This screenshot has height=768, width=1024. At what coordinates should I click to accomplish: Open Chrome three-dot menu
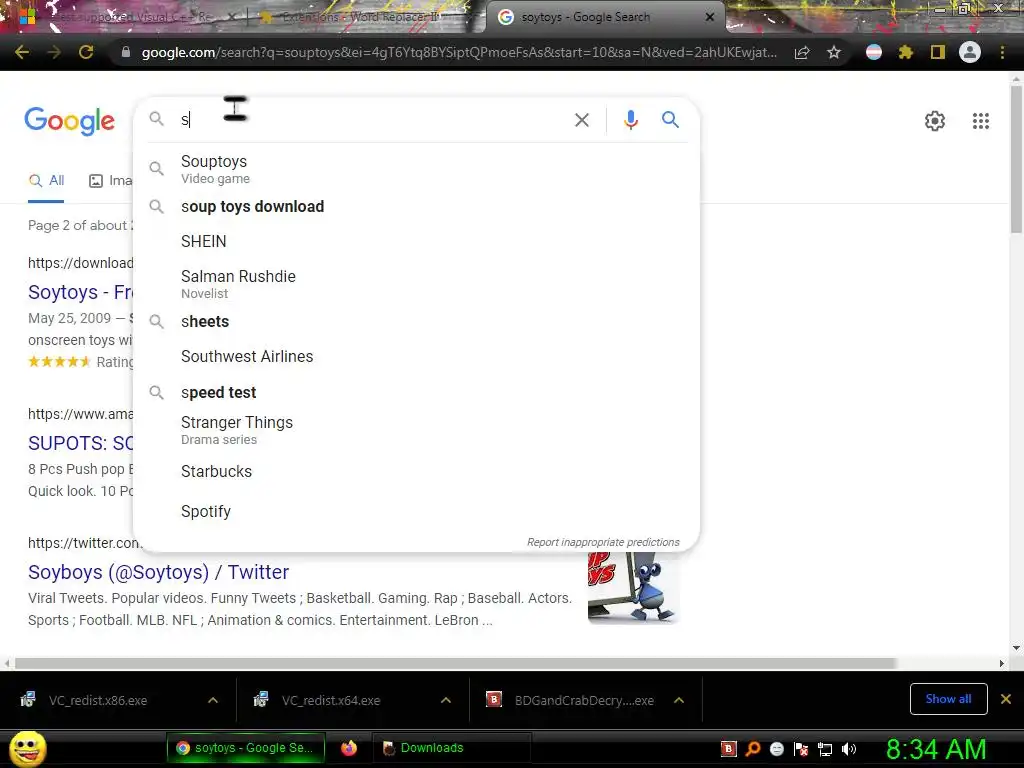1002,52
